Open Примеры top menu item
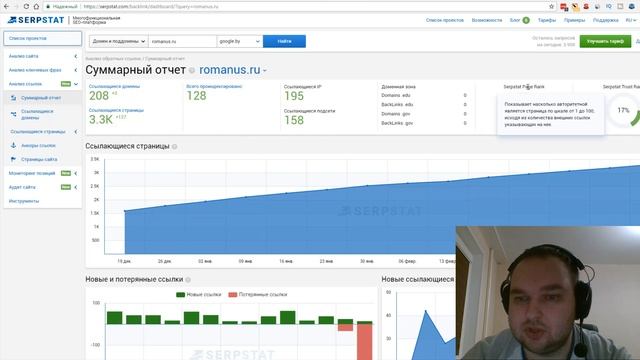640x360 pixels. click(x=574, y=20)
